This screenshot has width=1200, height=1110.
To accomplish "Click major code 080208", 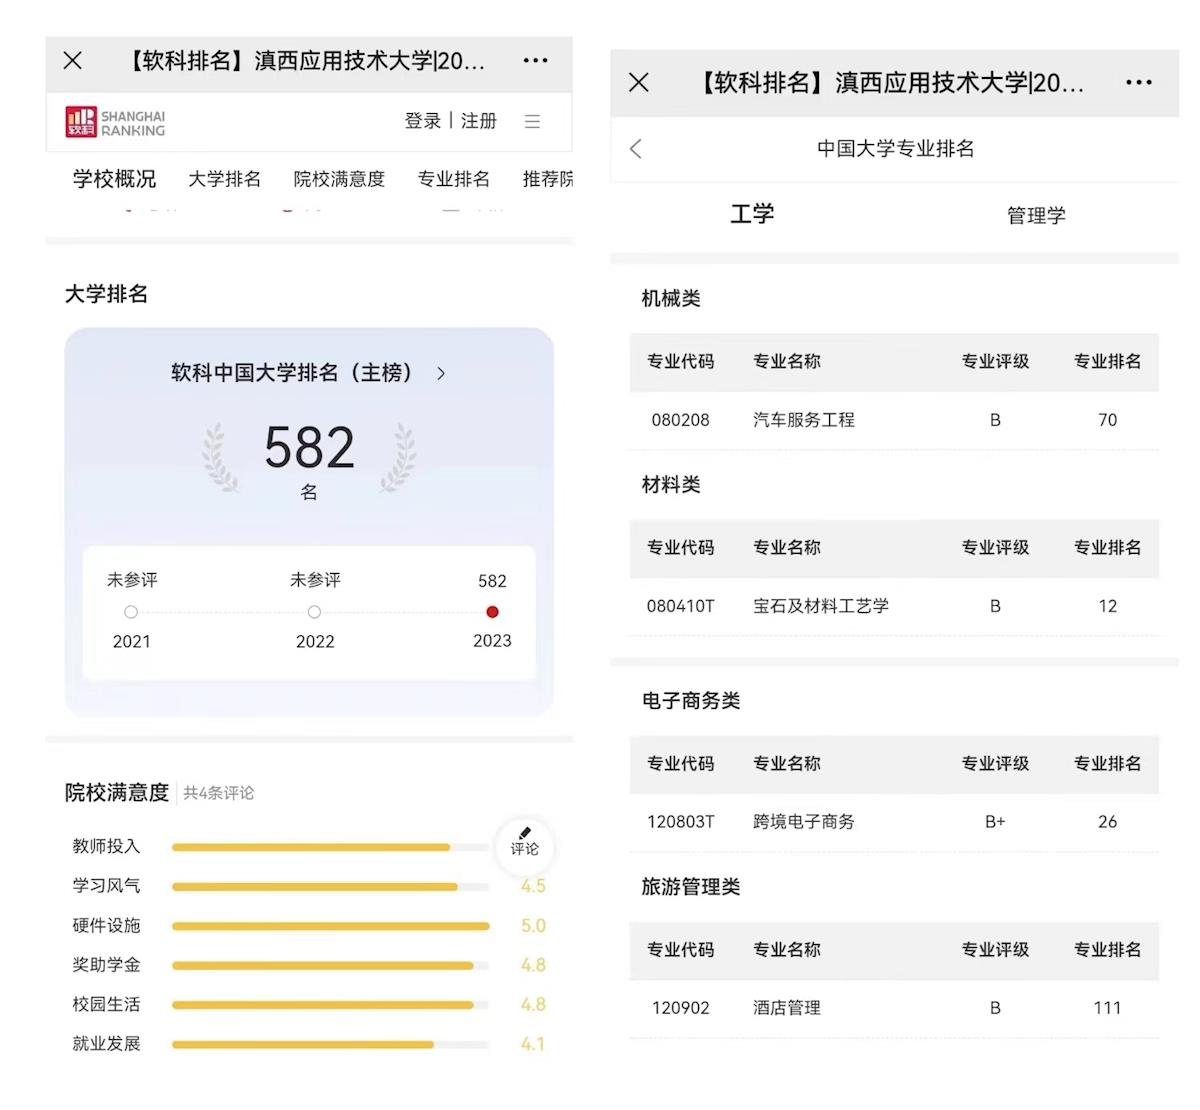I will coord(681,420).
